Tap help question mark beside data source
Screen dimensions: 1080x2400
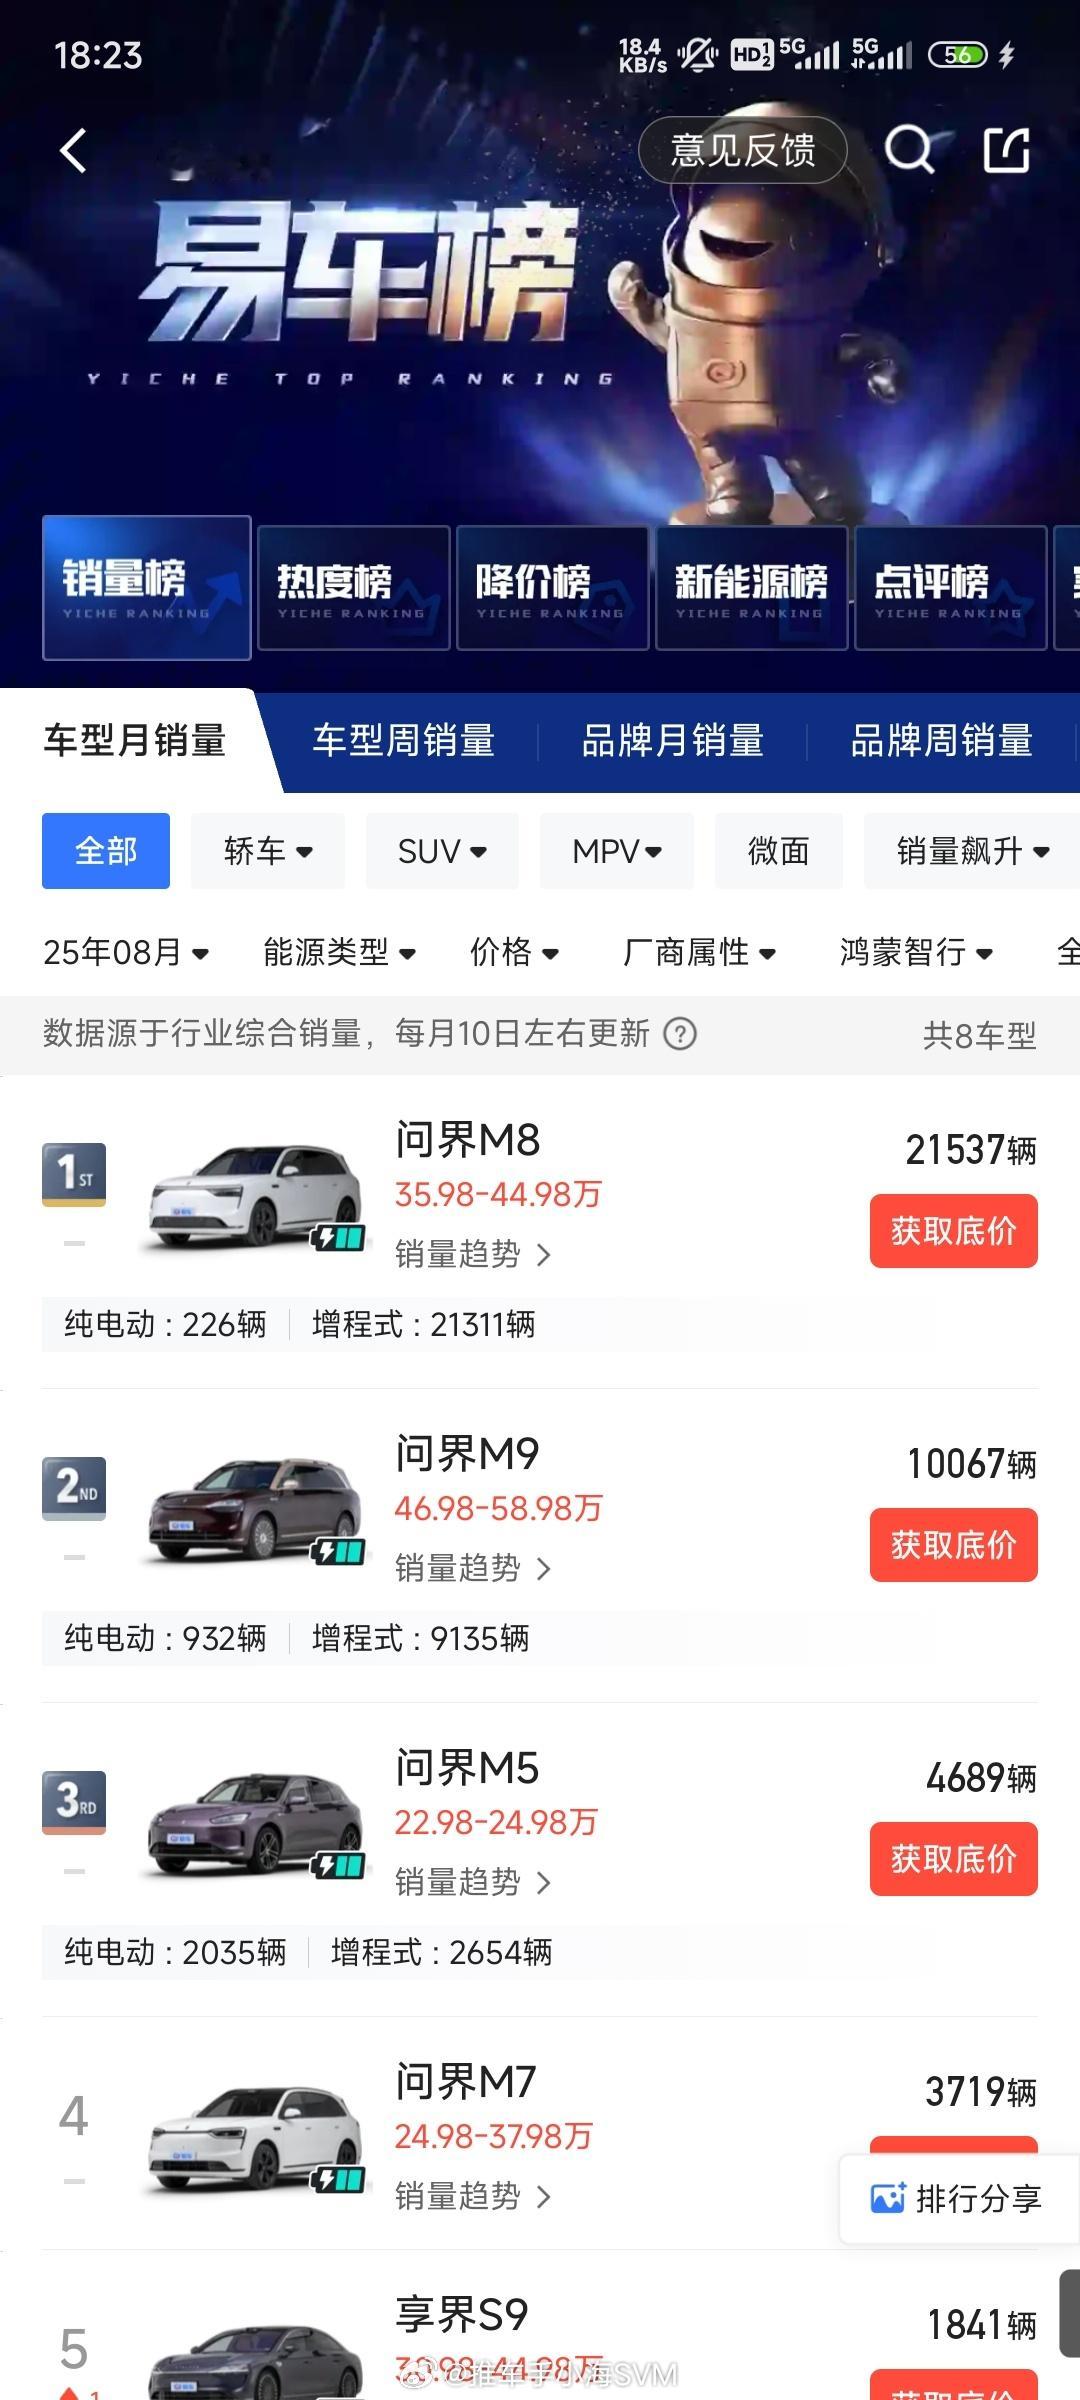(x=680, y=1033)
